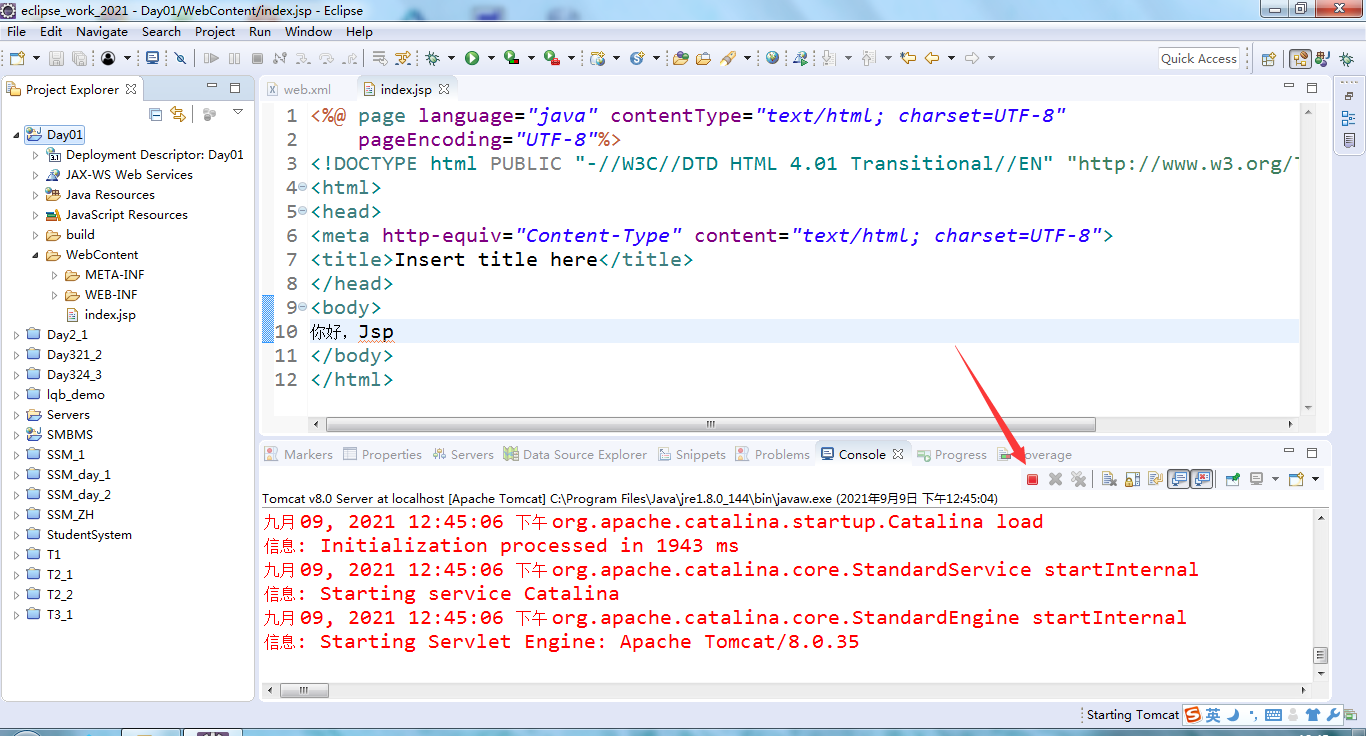Expand the META-INF folder

55,275
